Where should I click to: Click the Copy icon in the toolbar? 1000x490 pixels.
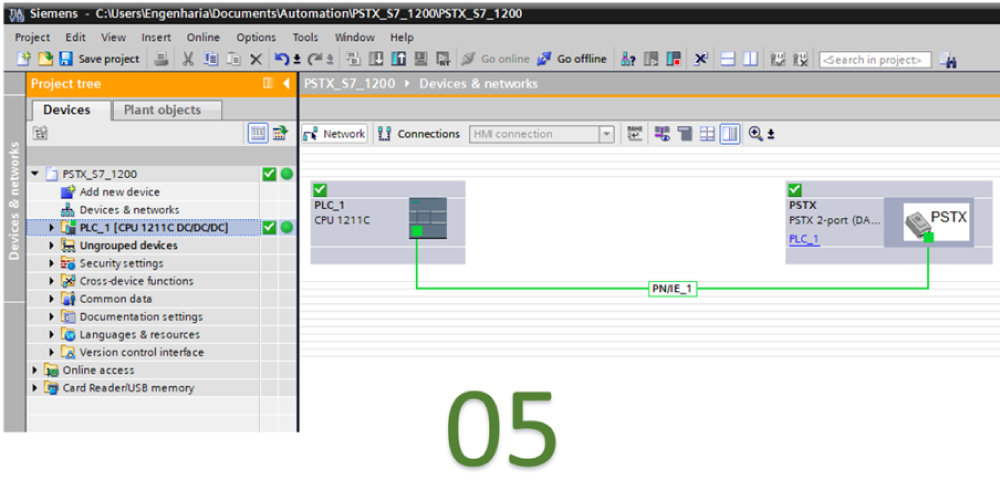point(210,59)
